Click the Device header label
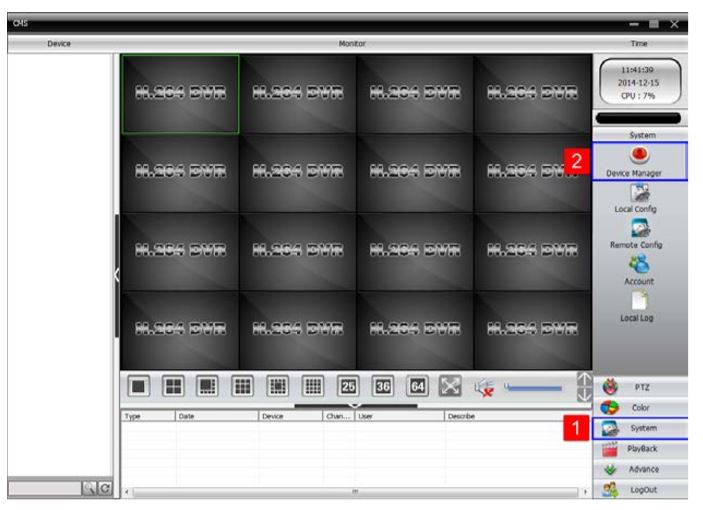The height and width of the screenshot is (510, 703). (x=59, y=43)
